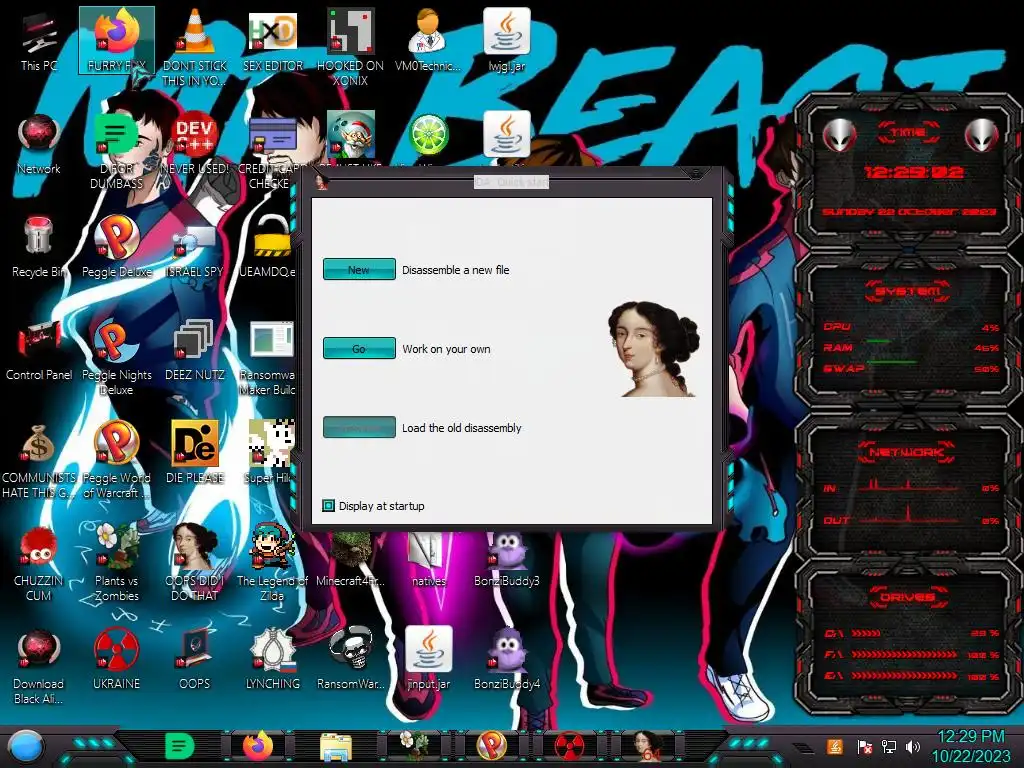The height and width of the screenshot is (768, 1024).
Task: Click New to disassemble a new file
Action: [359, 269]
